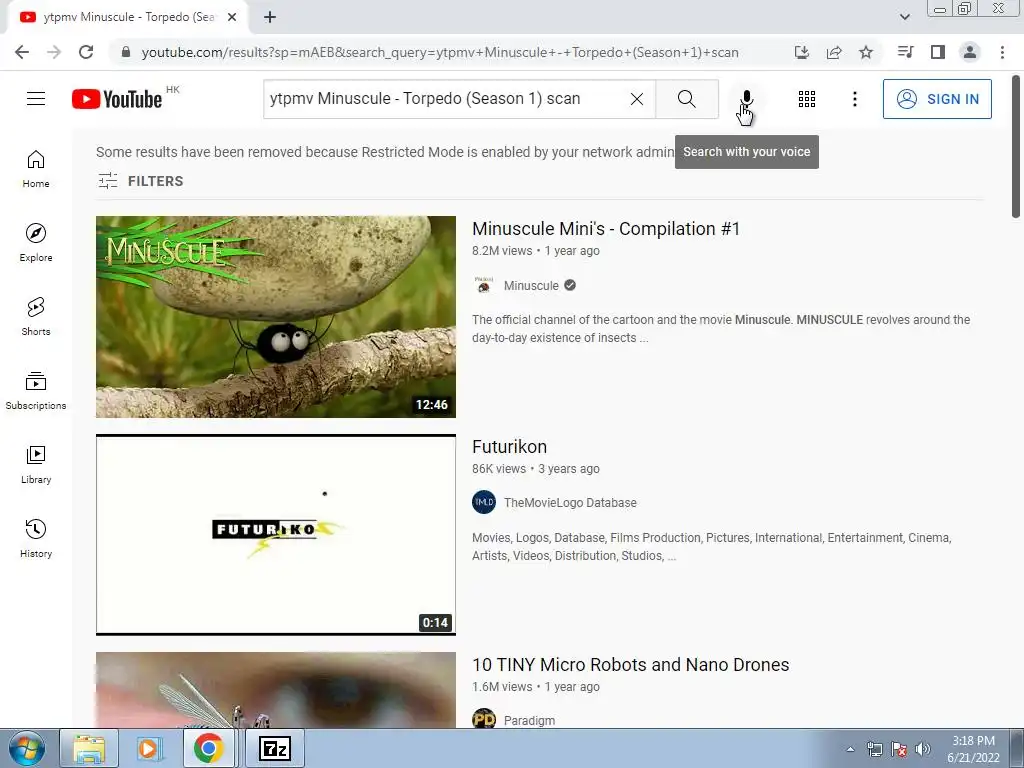
Task: Click the Minuscule channel avatar
Action: (484, 285)
